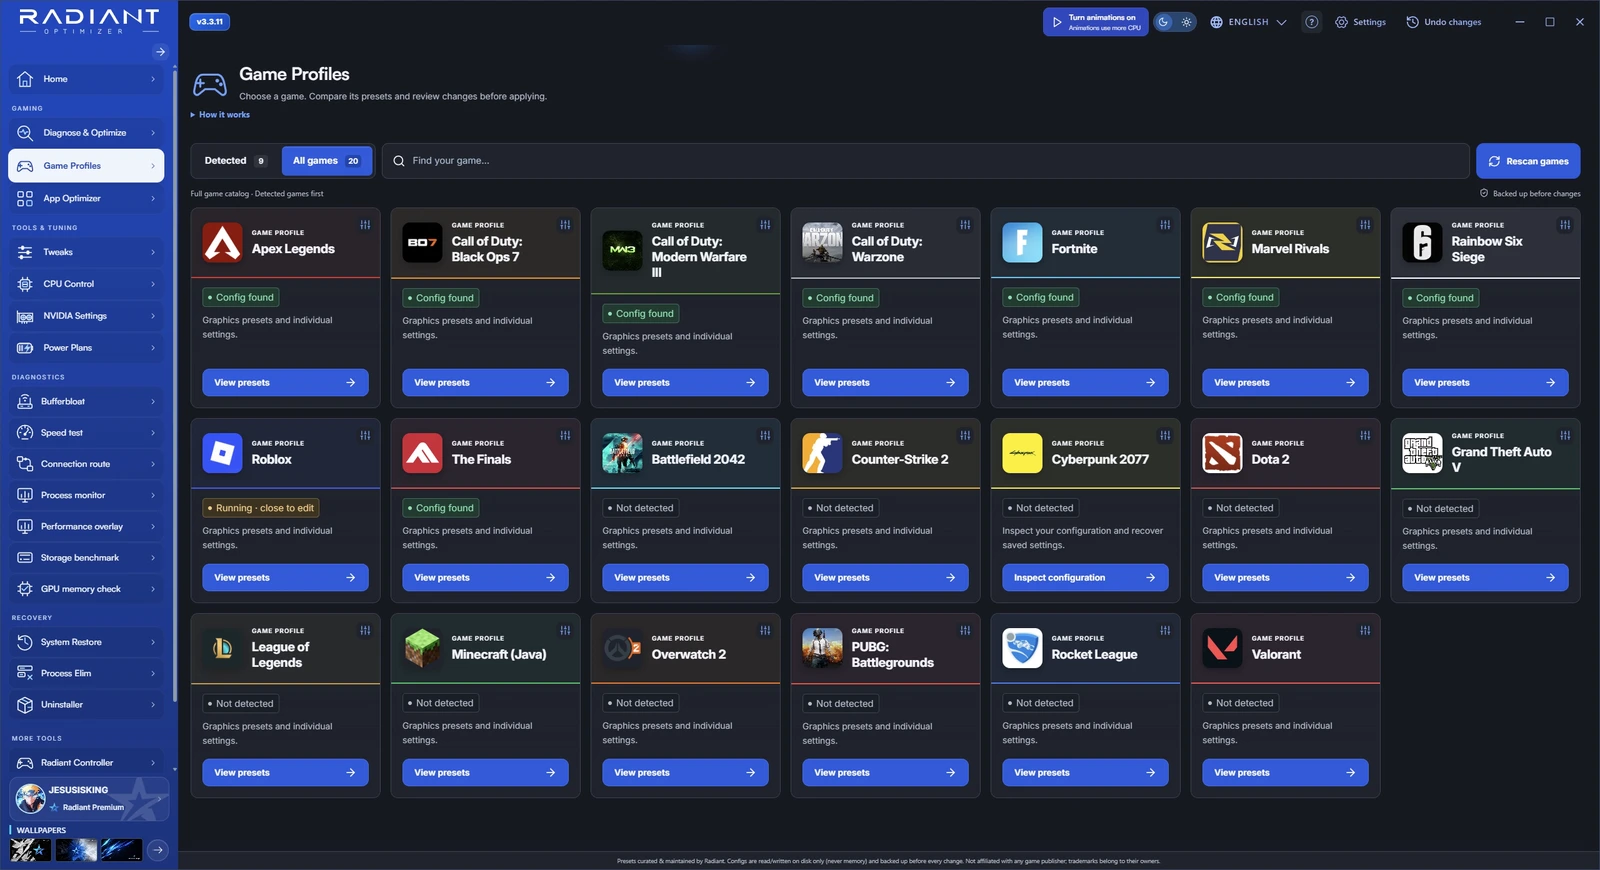Click the 'Running · close to edit' status on Roblox
This screenshot has height=870, width=1600.
(x=261, y=508)
